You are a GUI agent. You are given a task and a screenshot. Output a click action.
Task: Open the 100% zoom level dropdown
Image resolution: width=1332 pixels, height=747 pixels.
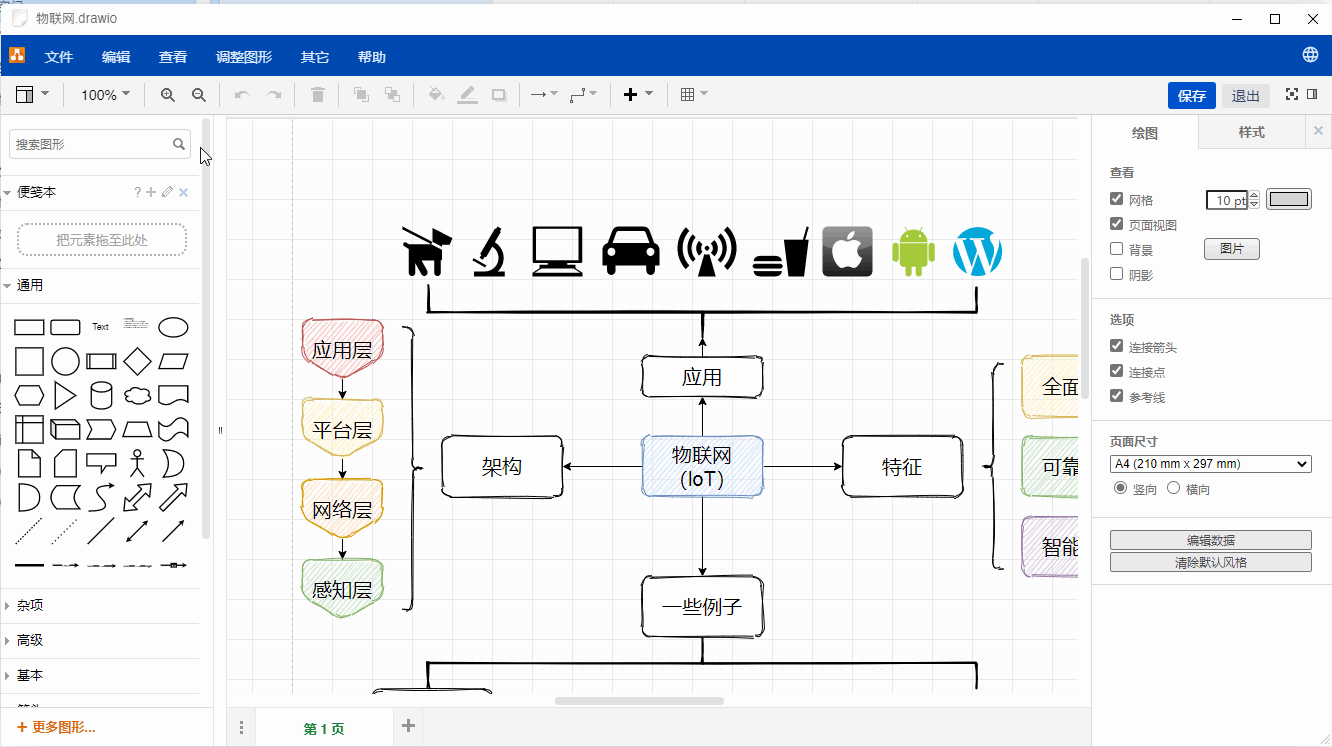[105, 95]
